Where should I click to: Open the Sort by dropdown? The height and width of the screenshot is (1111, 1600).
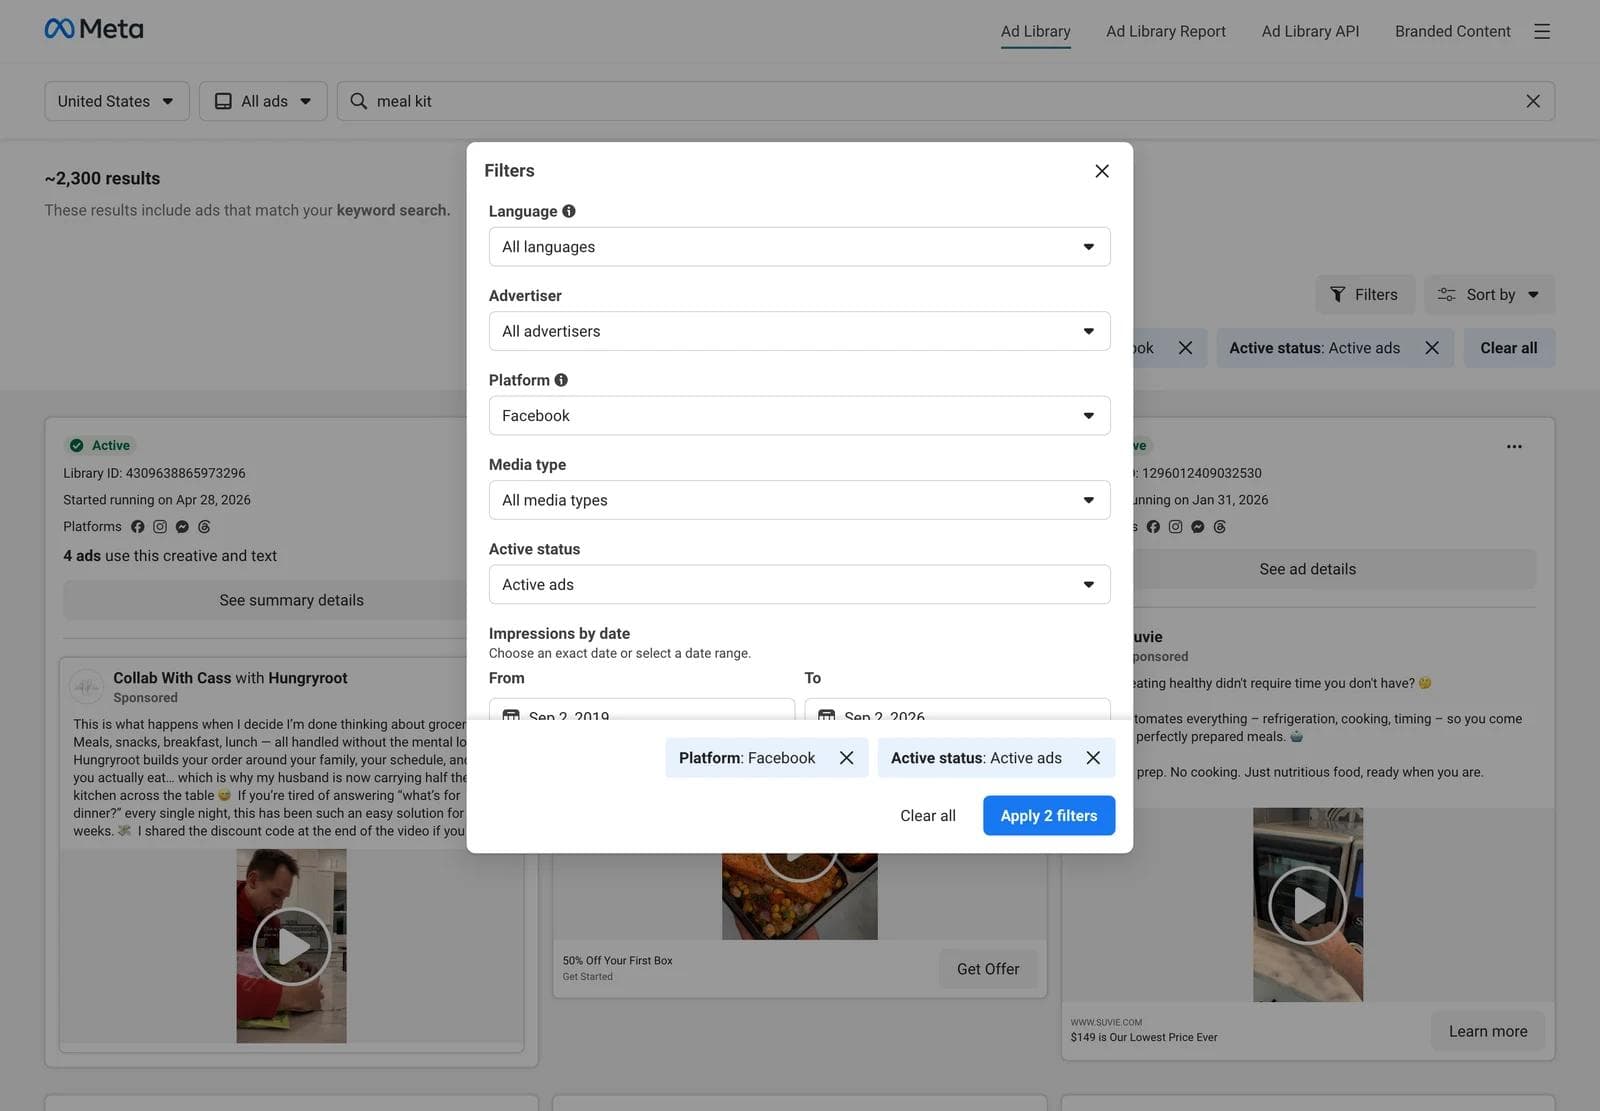point(1489,295)
